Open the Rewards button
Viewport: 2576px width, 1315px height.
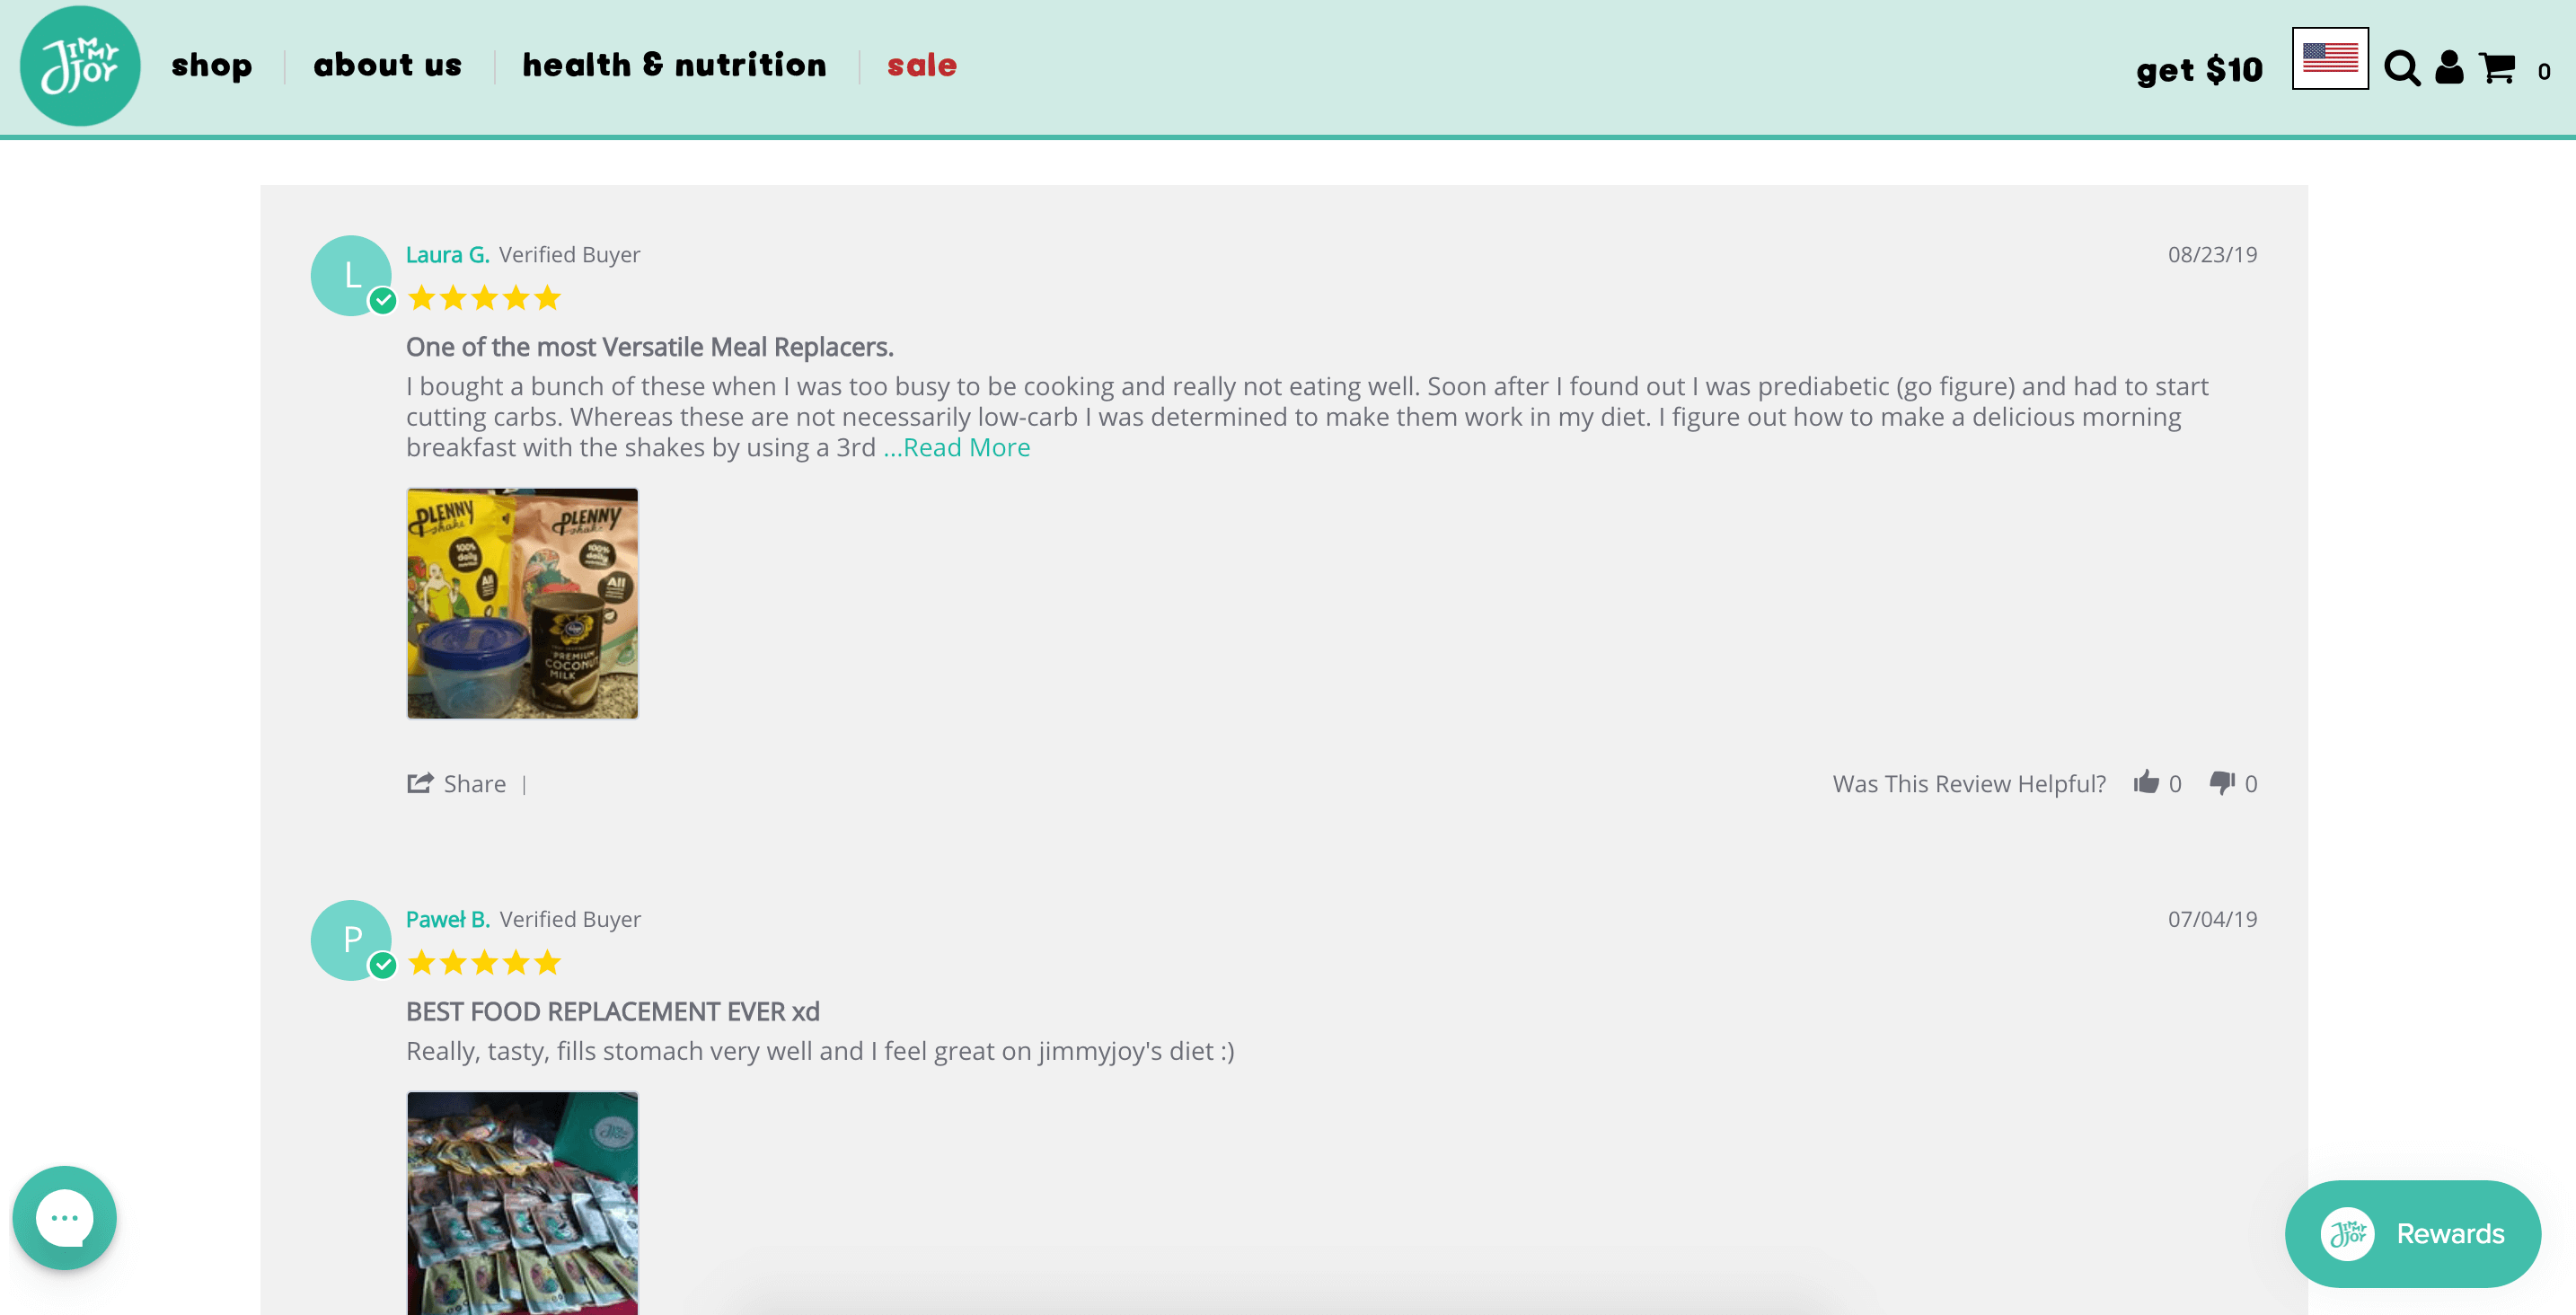tap(2411, 1233)
